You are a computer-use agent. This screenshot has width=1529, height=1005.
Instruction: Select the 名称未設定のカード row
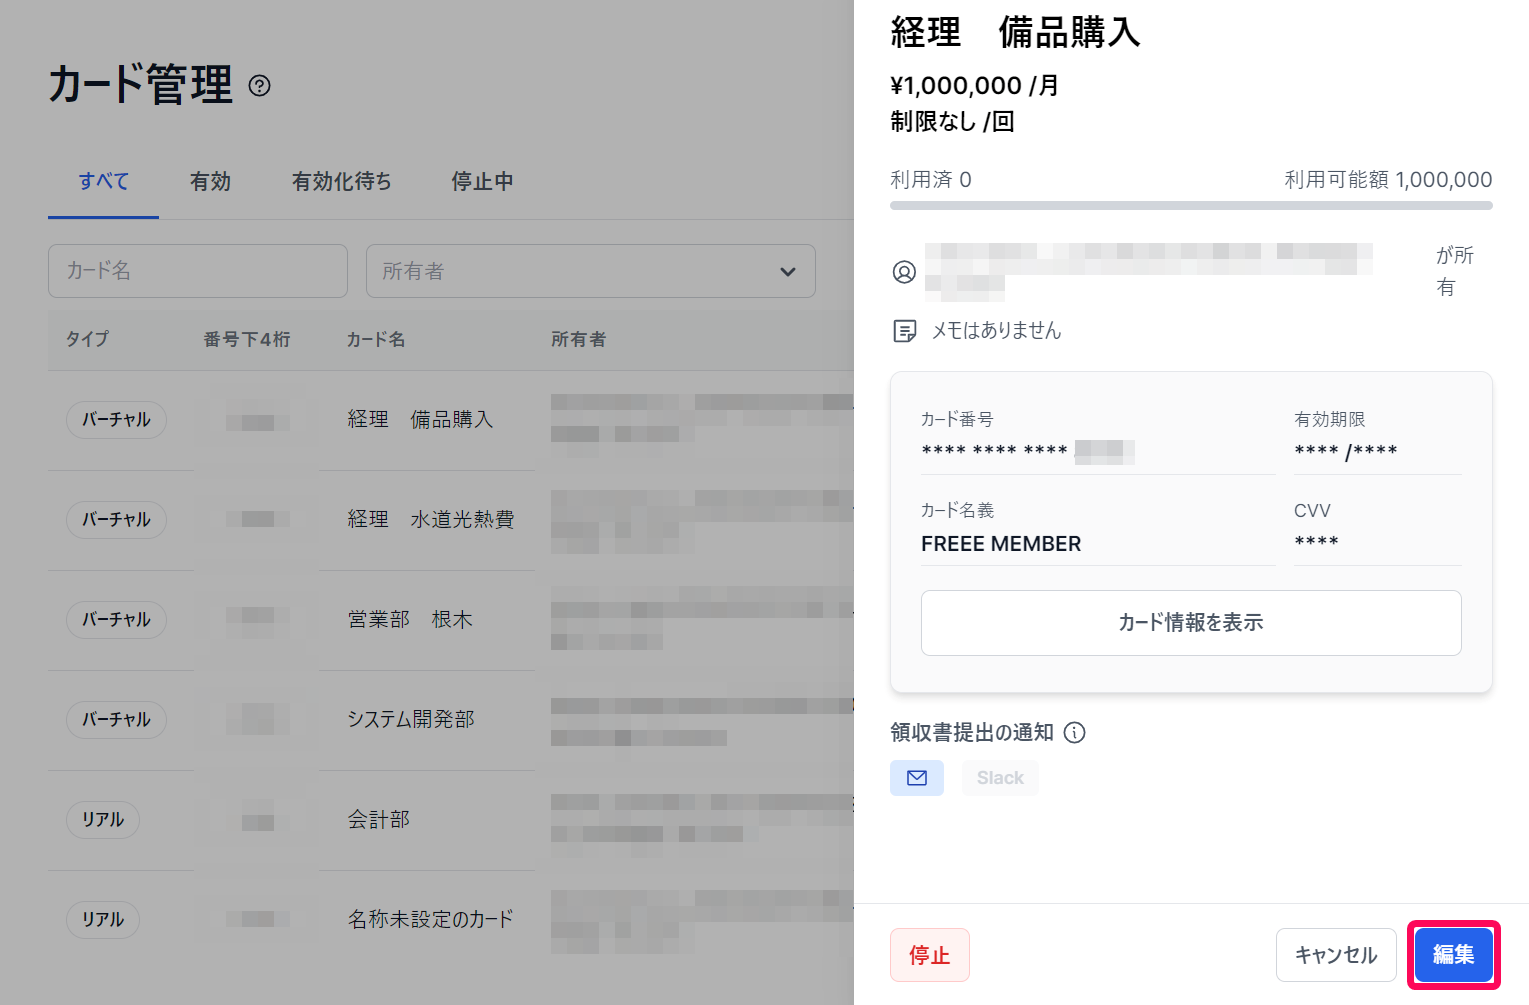coord(451,920)
